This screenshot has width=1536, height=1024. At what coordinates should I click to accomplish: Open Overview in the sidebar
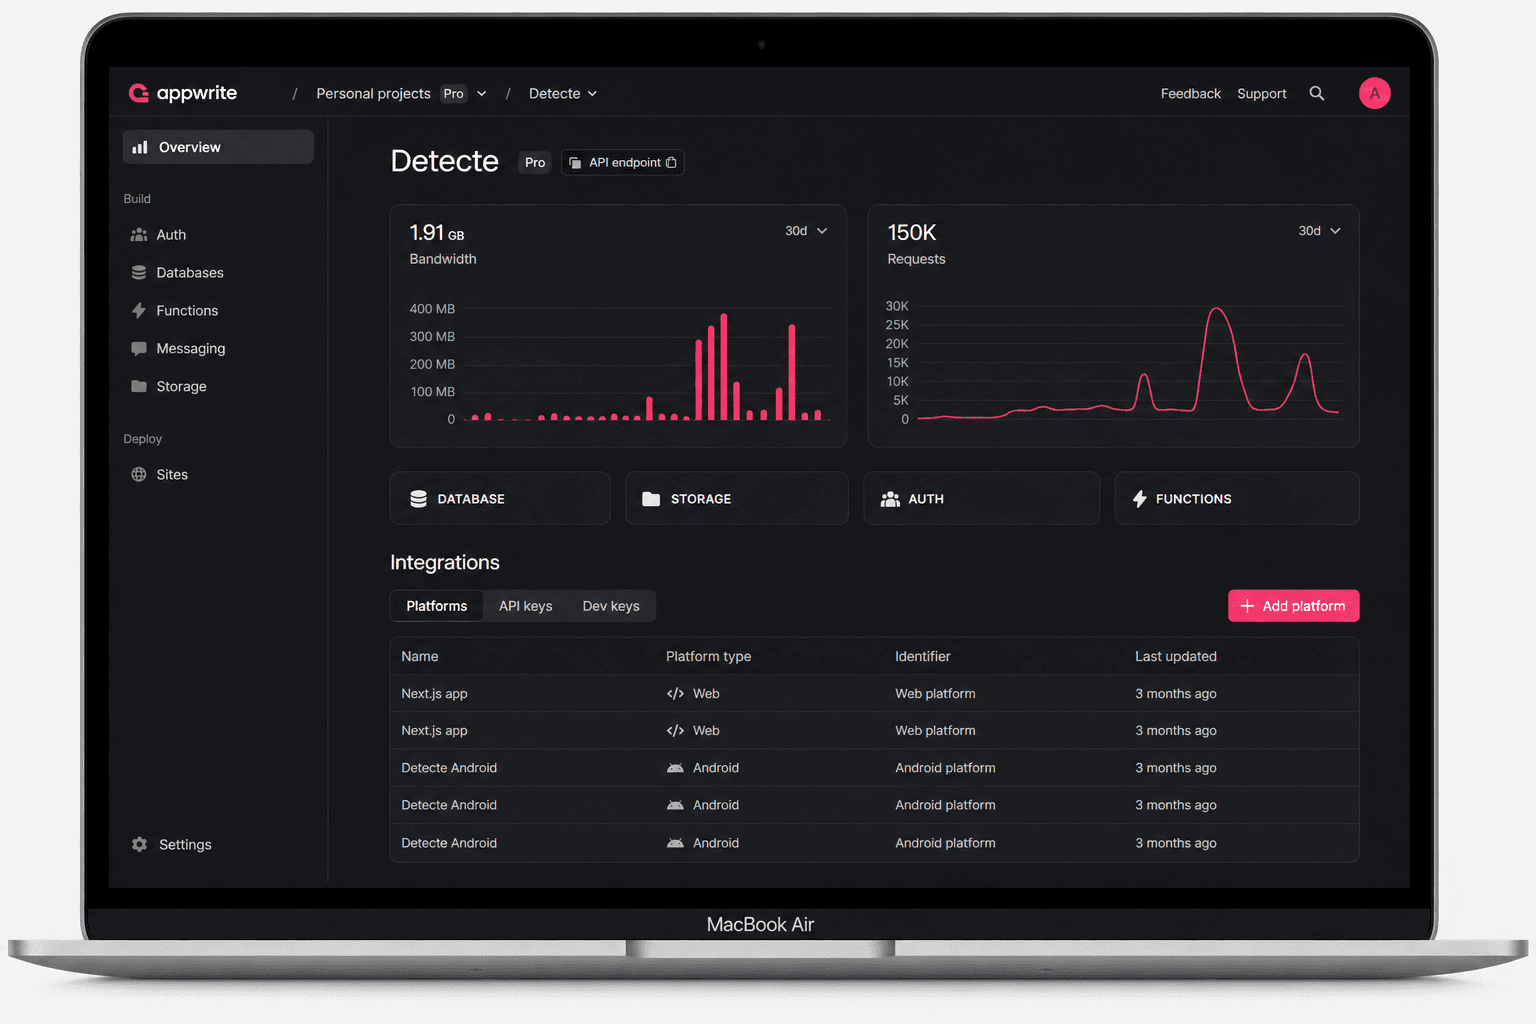pyautogui.click(x=218, y=147)
